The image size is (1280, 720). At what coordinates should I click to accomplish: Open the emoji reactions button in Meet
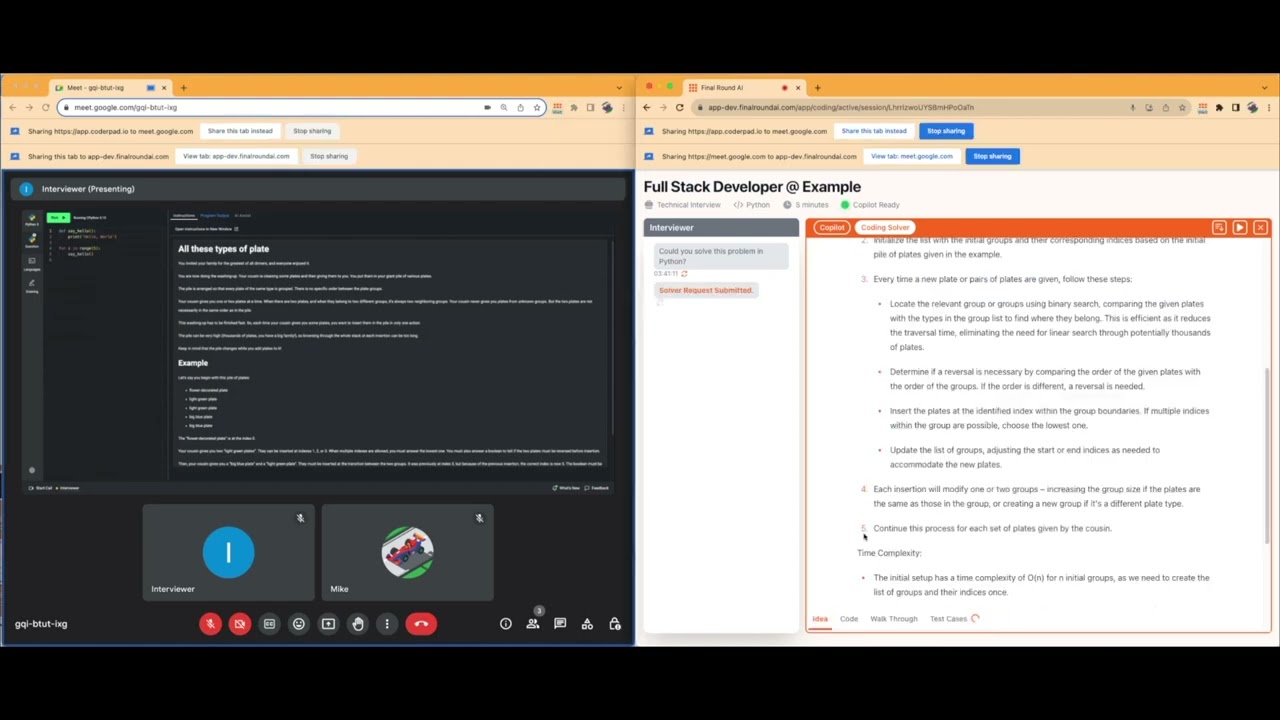click(298, 624)
